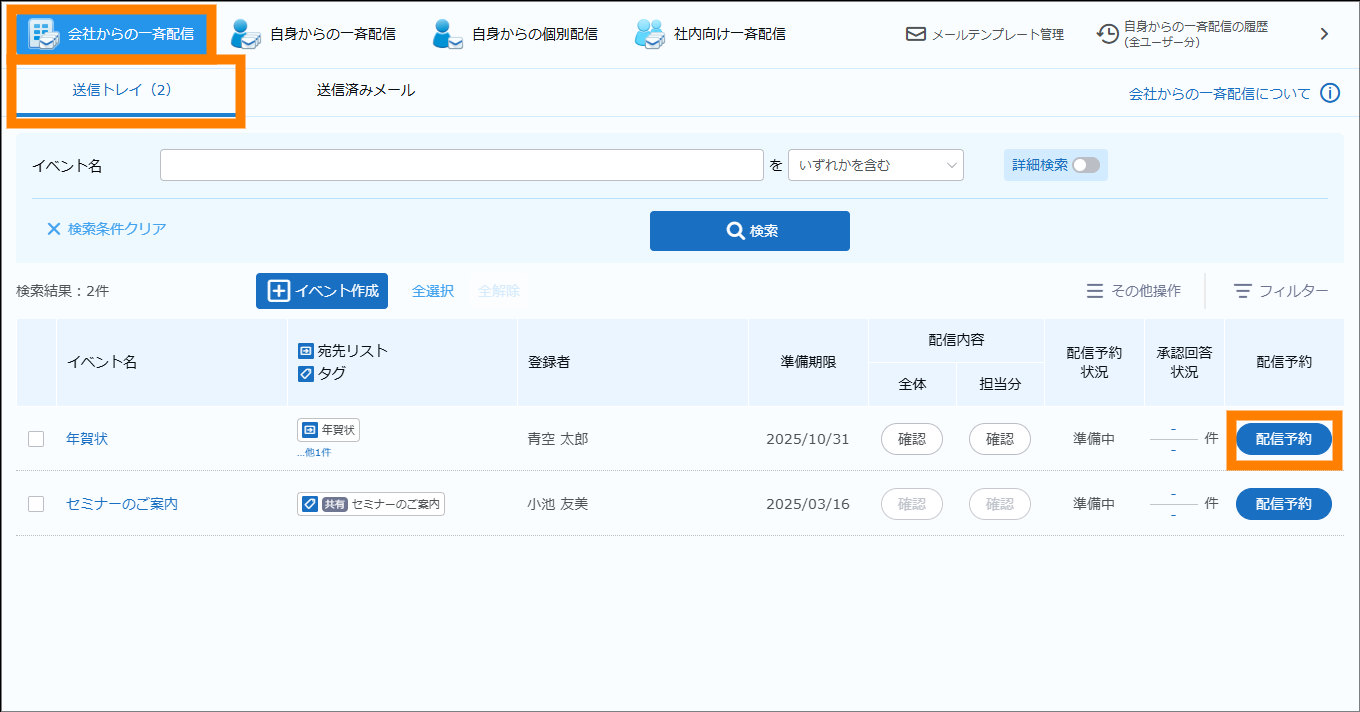Click the 検索条件クリア link
The height and width of the screenshot is (712, 1360).
(107, 229)
